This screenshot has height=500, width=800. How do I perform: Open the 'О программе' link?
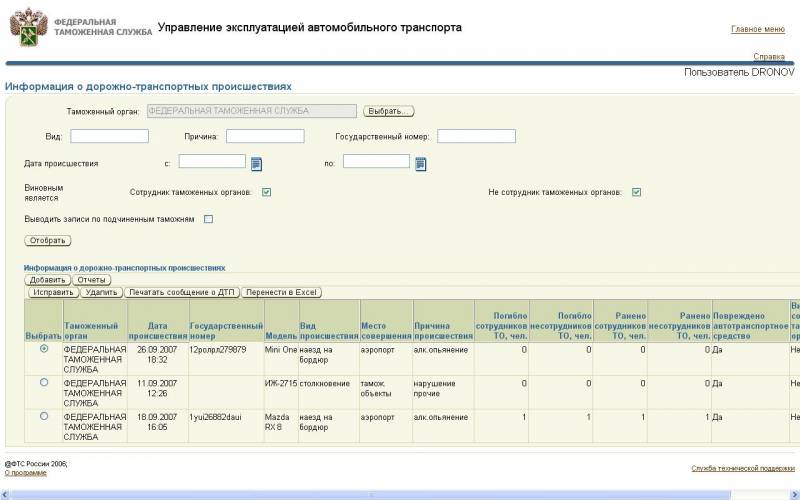coord(26,473)
